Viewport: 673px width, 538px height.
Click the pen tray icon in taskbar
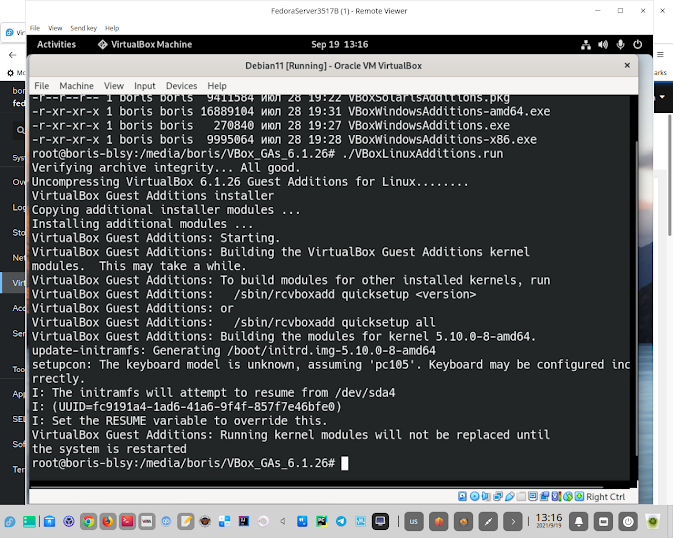pos(488,521)
